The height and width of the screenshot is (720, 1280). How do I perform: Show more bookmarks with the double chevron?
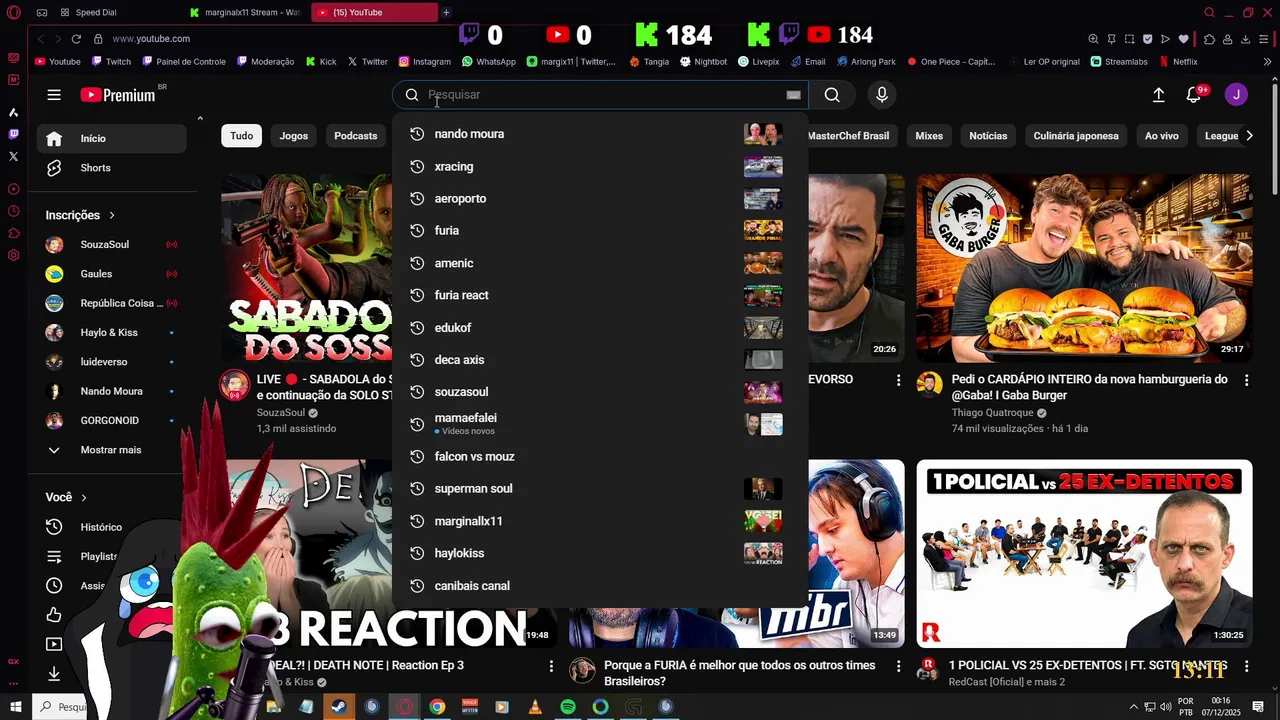[1267, 62]
